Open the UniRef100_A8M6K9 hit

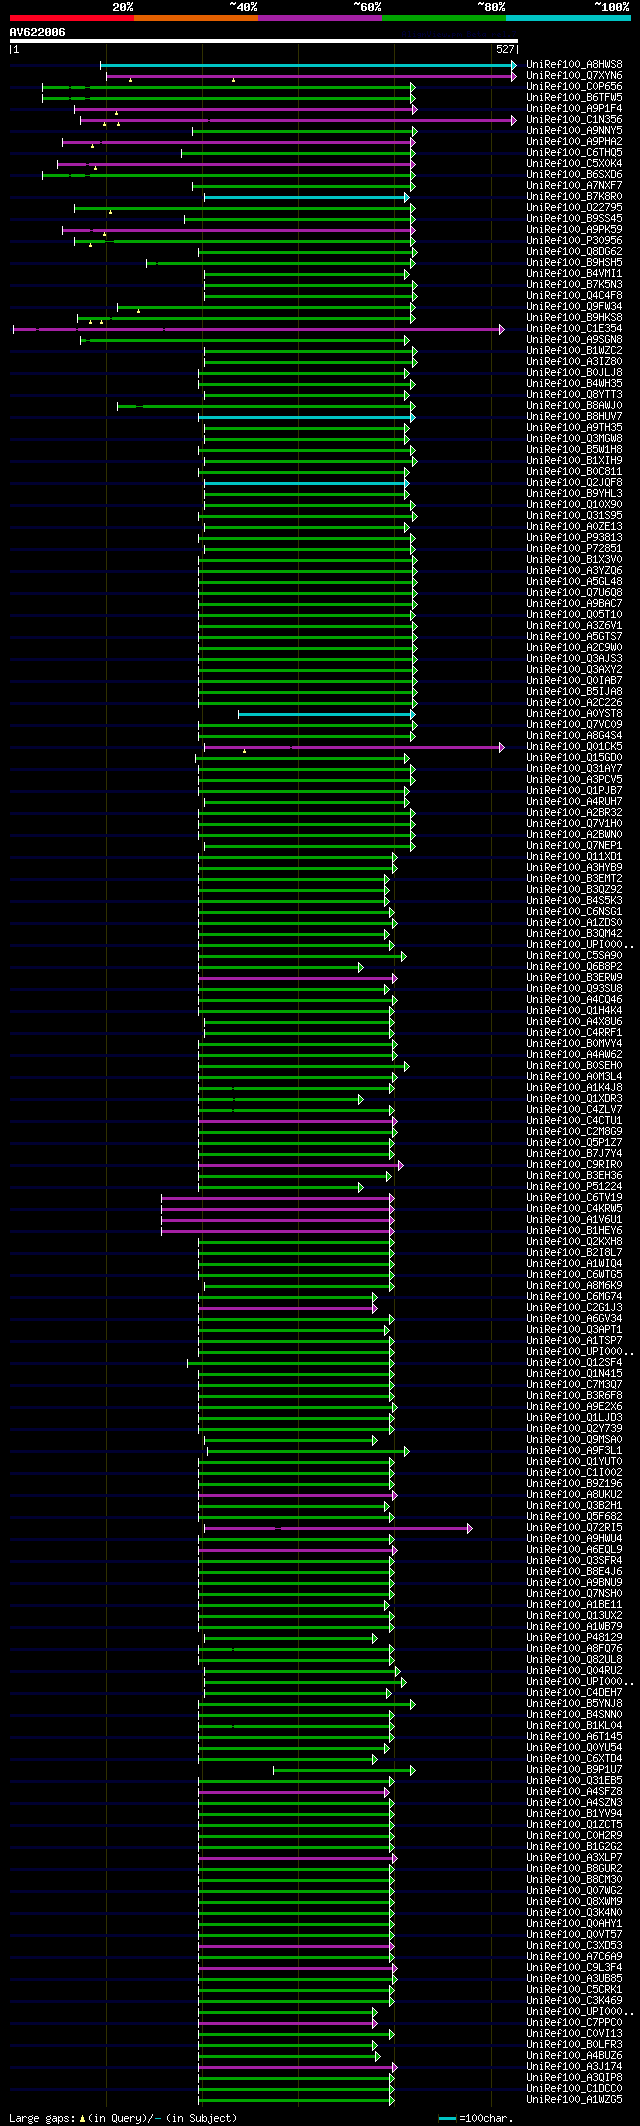(574, 1286)
